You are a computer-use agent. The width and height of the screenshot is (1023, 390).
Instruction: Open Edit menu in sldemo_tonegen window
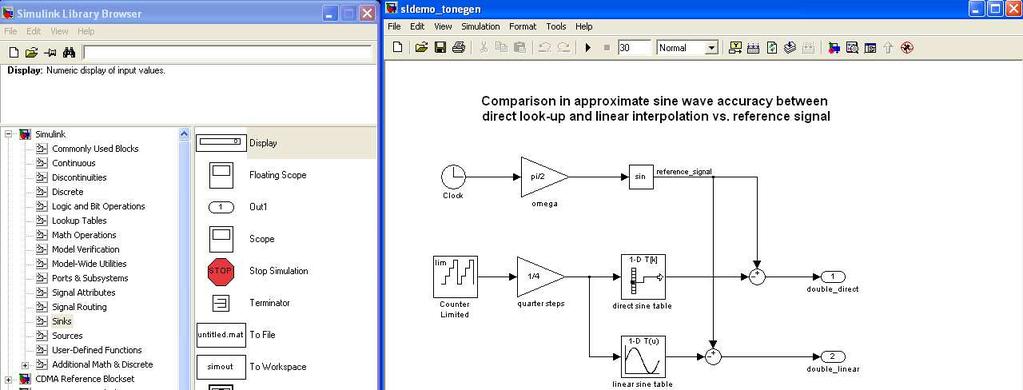click(417, 27)
